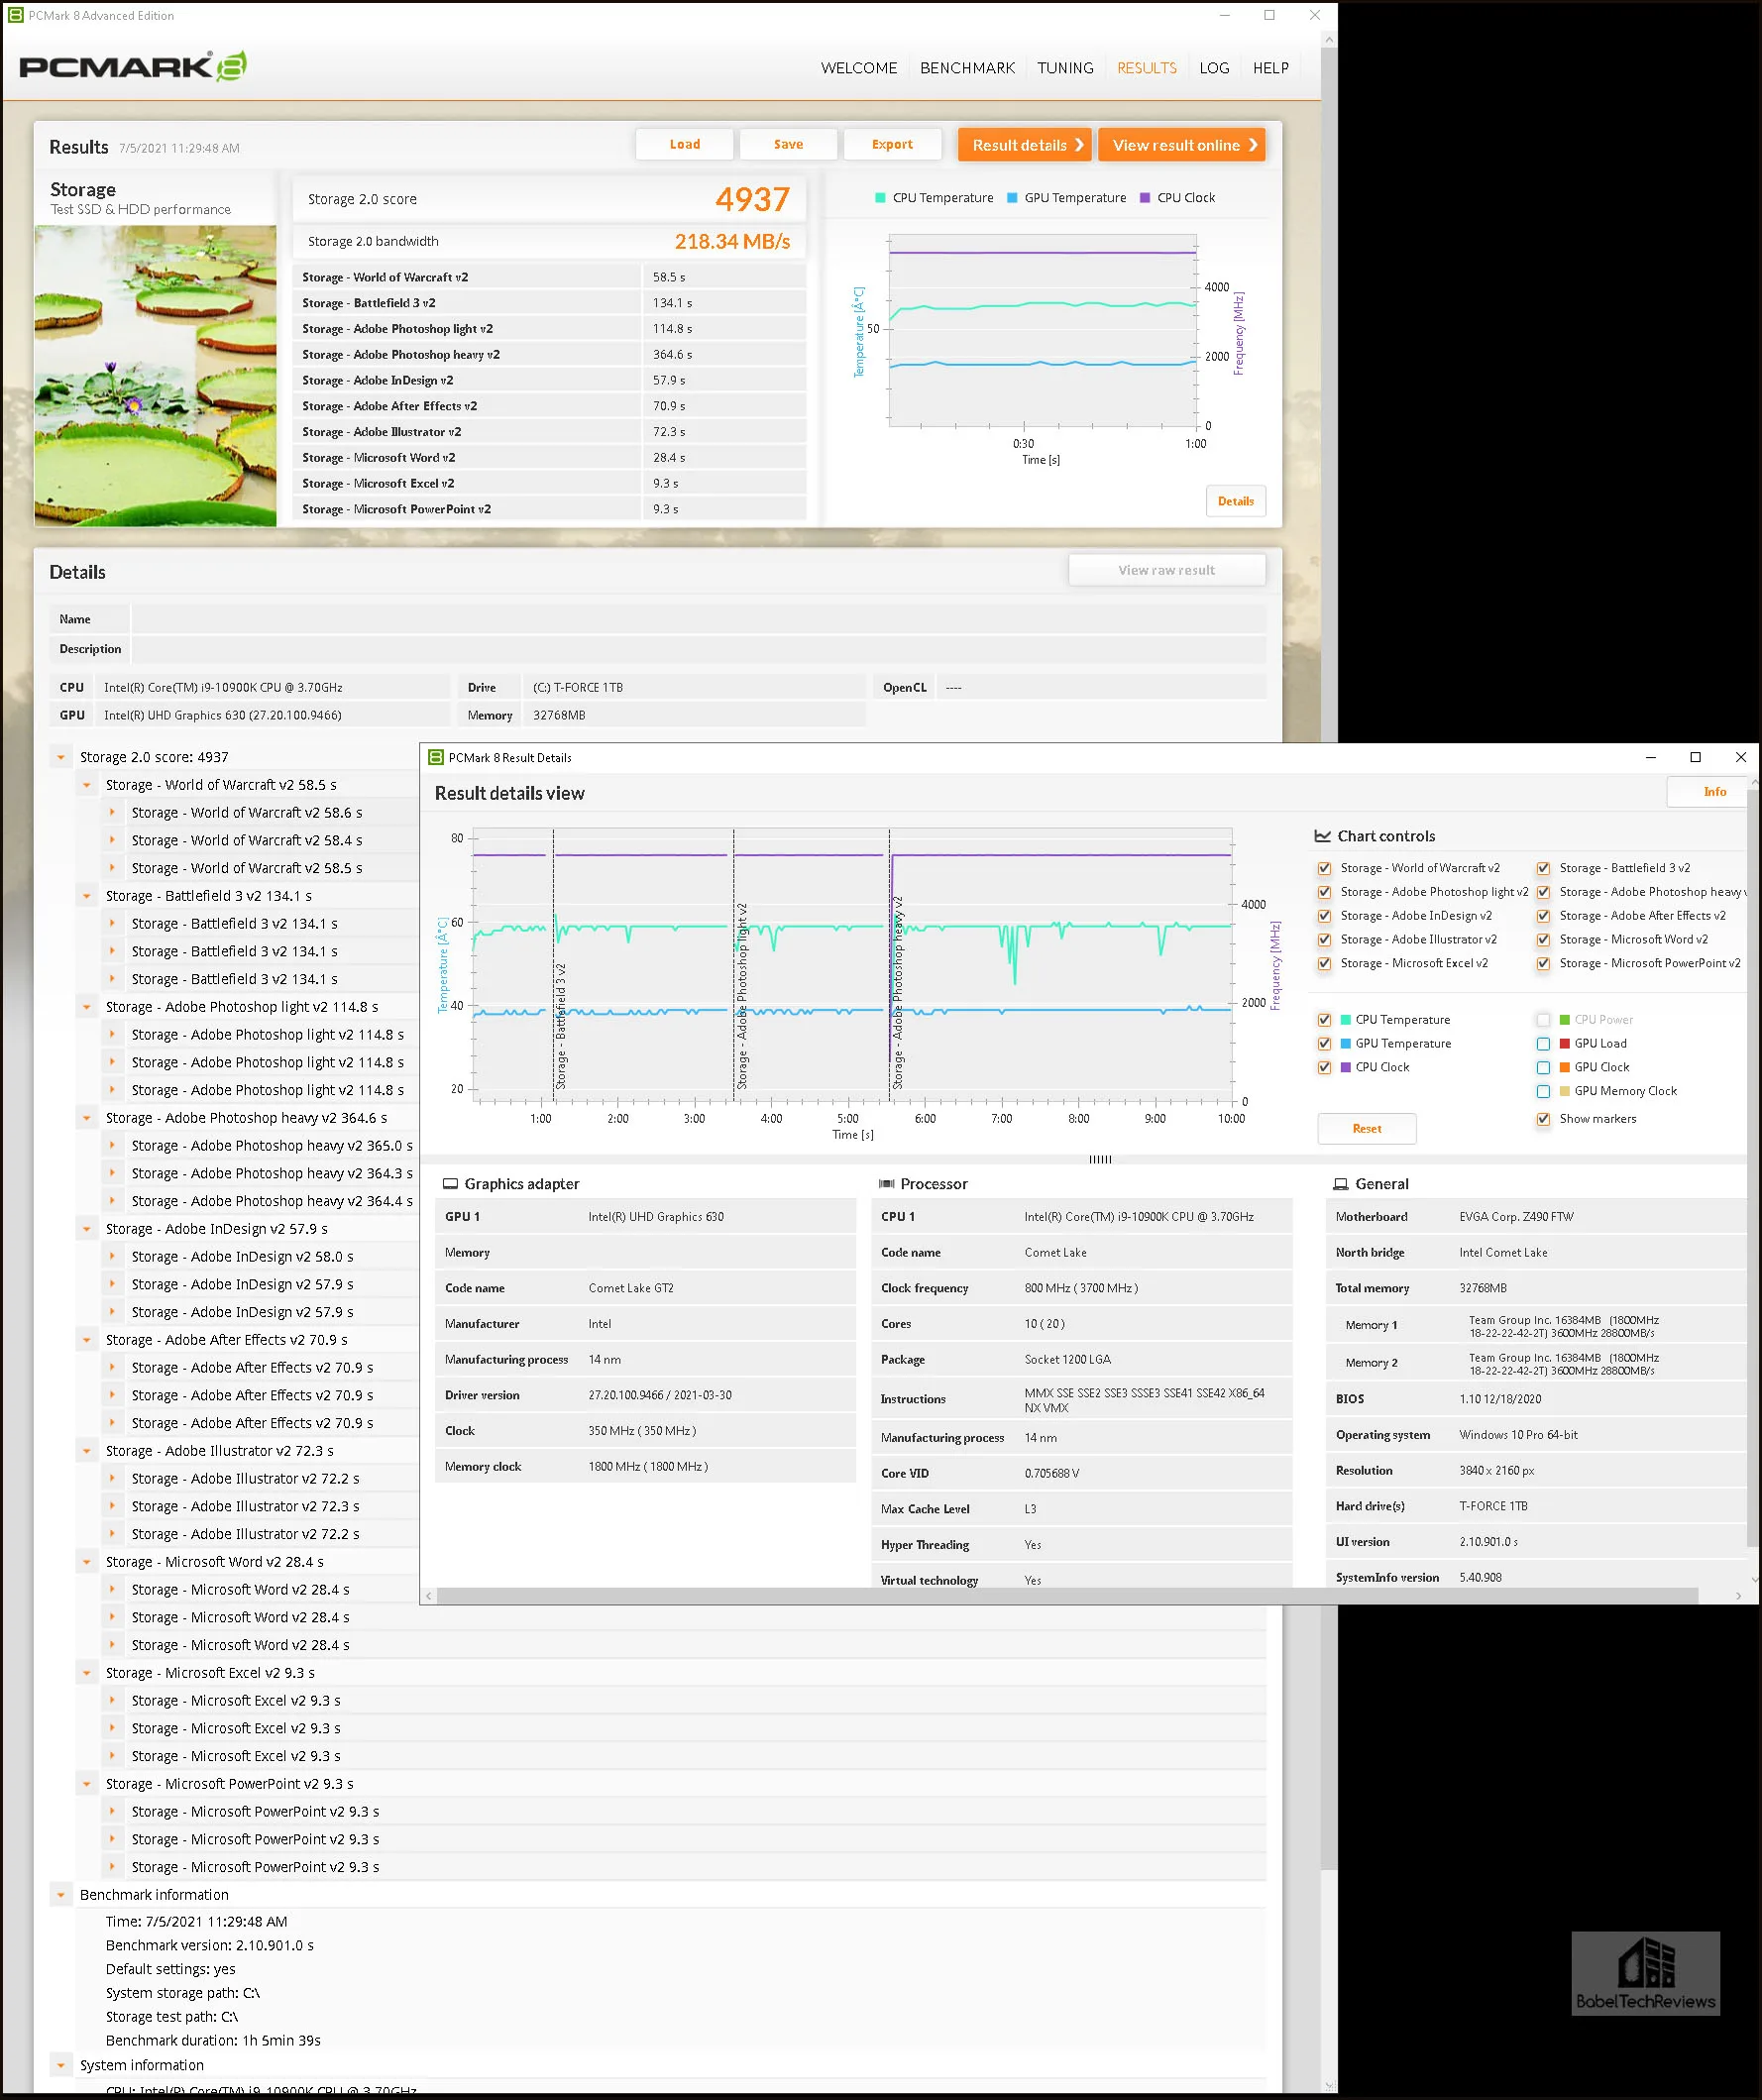Viewport: 1762px width, 2100px height.
Task: Toggle Storage - Adobe After Effects v2 chart checkbox
Action: click(x=1543, y=916)
